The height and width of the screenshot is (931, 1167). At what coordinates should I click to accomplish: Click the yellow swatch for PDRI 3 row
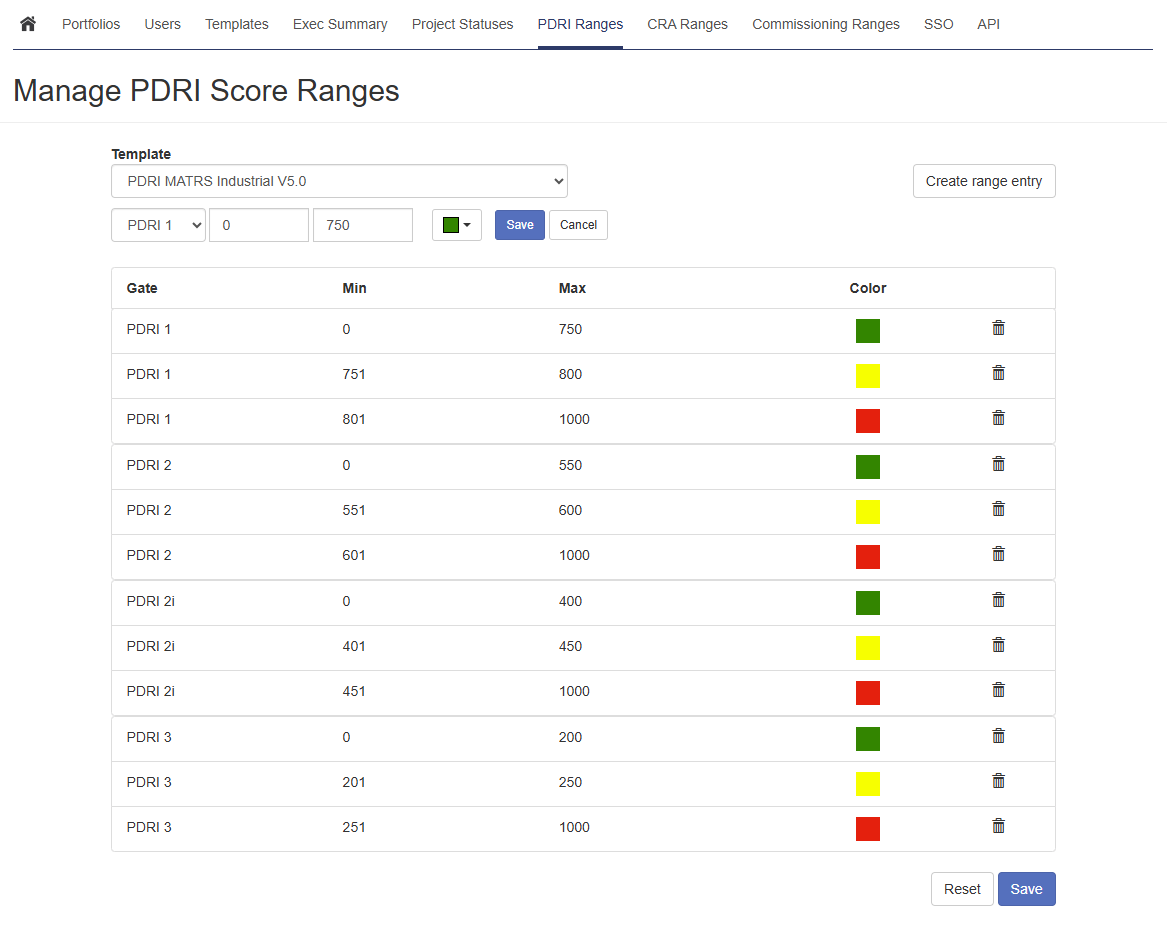coord(867,783)
